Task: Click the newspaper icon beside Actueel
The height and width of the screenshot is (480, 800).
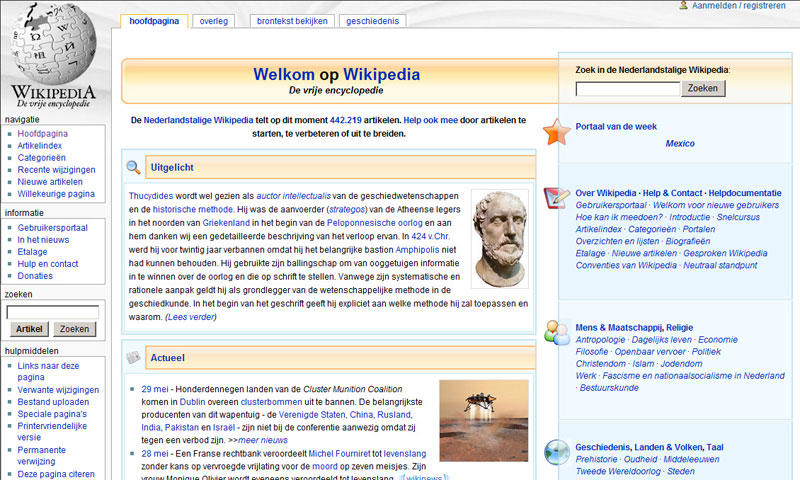Action: [x=133, y=358]
